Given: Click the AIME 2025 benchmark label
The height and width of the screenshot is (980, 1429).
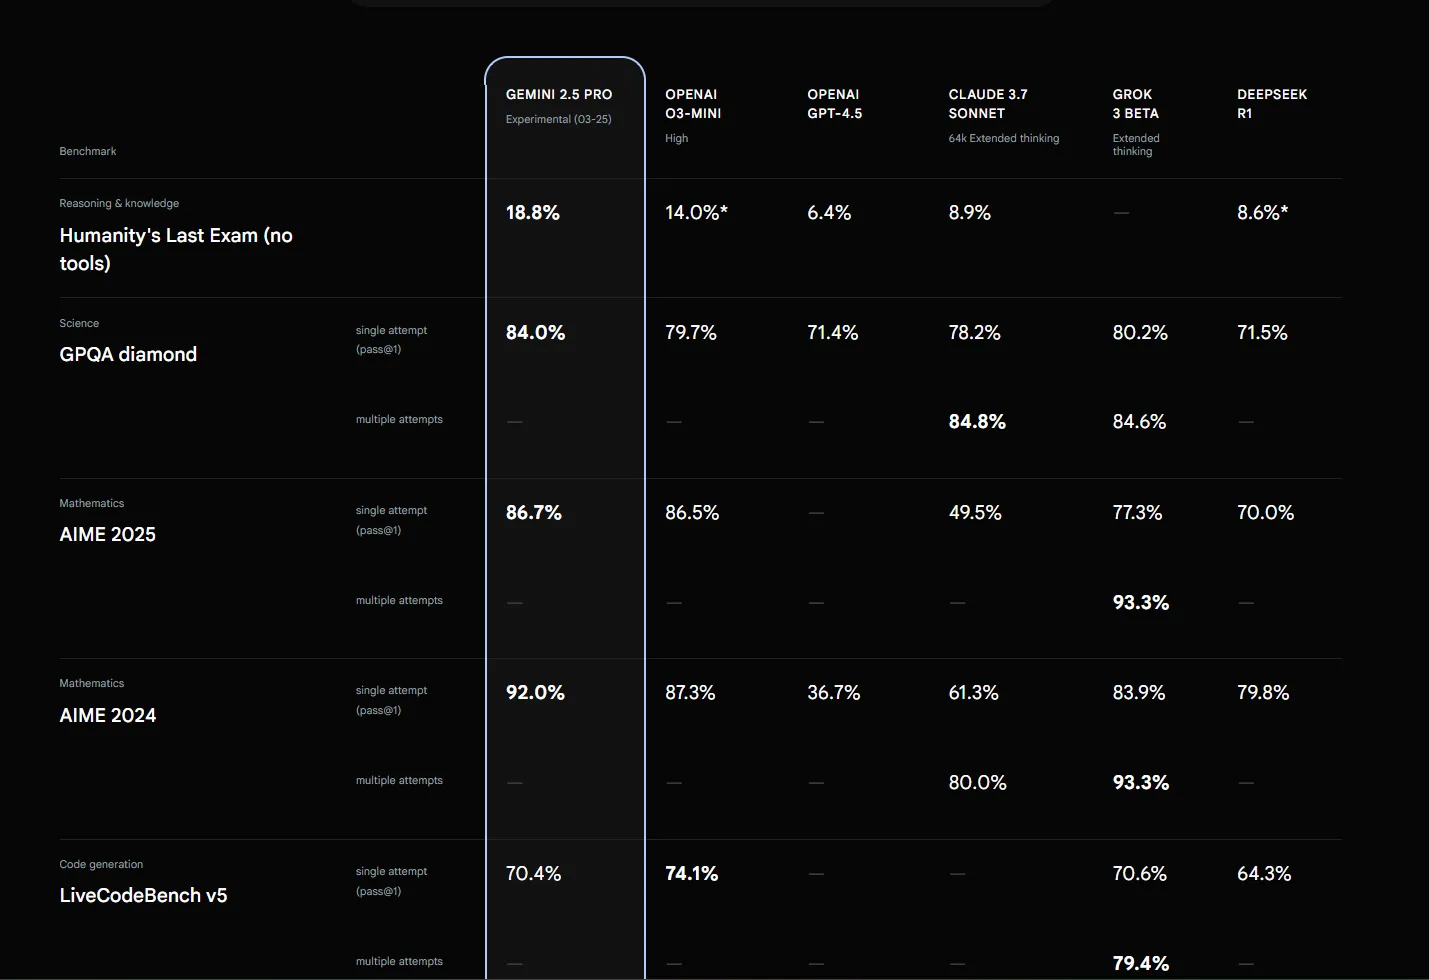Looking at the screenshot, I should pyautogui.click(x=107, y=534).
